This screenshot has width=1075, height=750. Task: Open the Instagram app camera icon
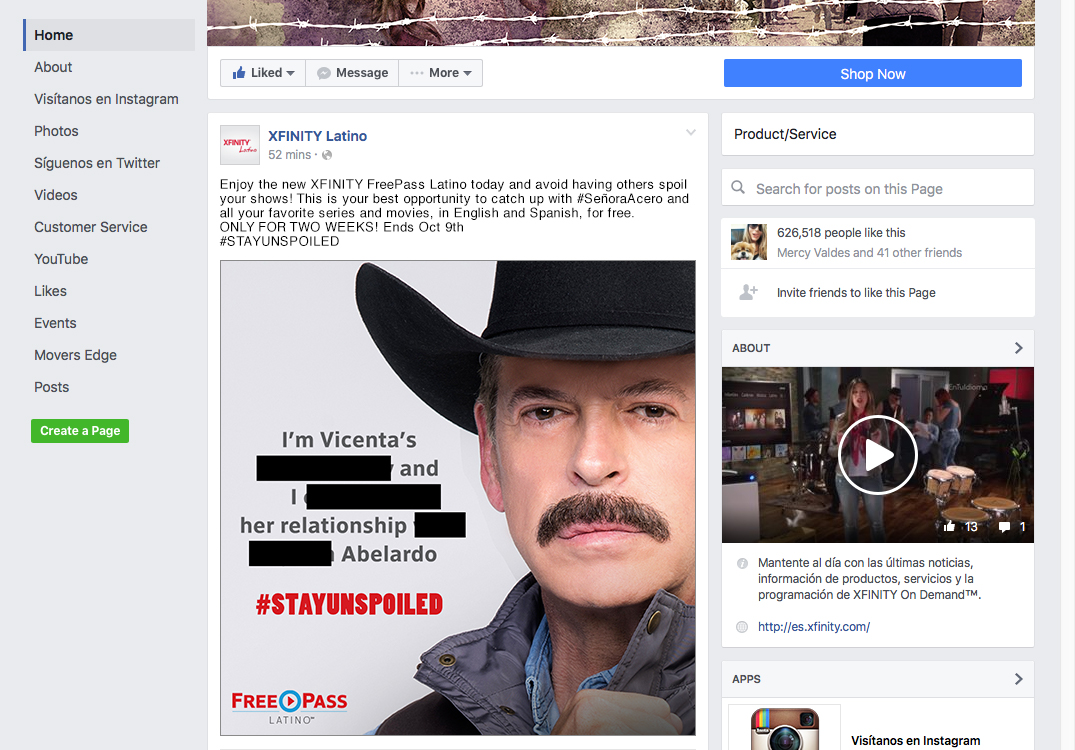coord(785,729)
